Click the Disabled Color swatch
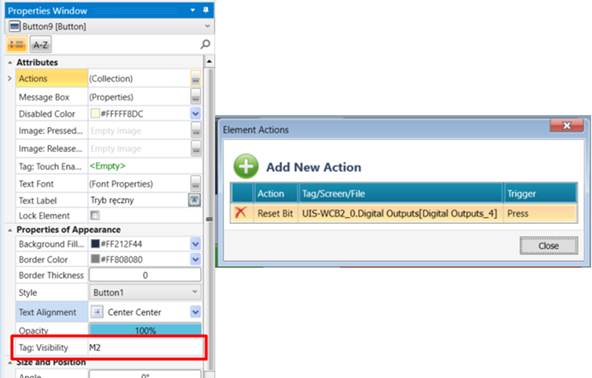Viewport: 592px width, 378px height. (95, 113)
